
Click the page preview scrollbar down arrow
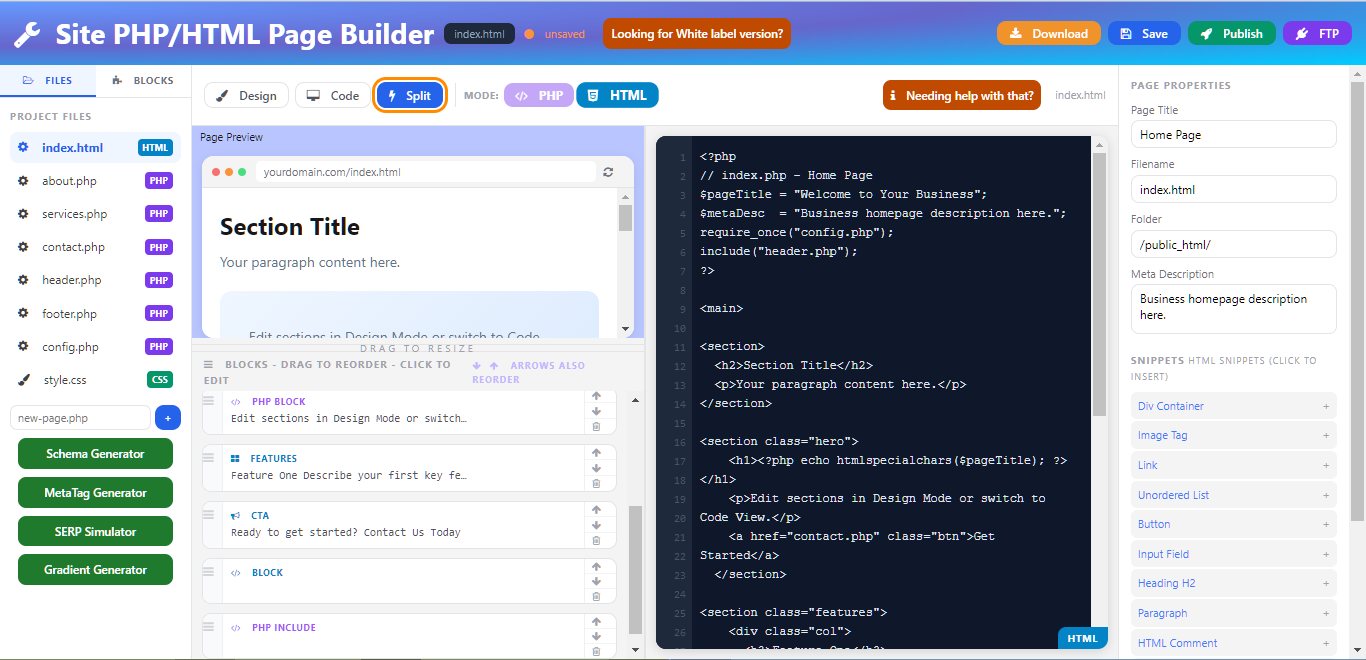click(x=626, y=329)
